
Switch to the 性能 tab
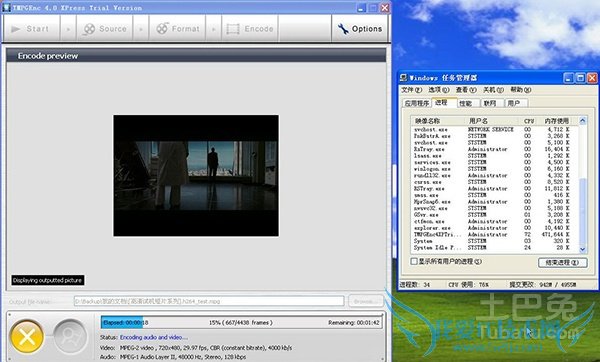[468, 103]
